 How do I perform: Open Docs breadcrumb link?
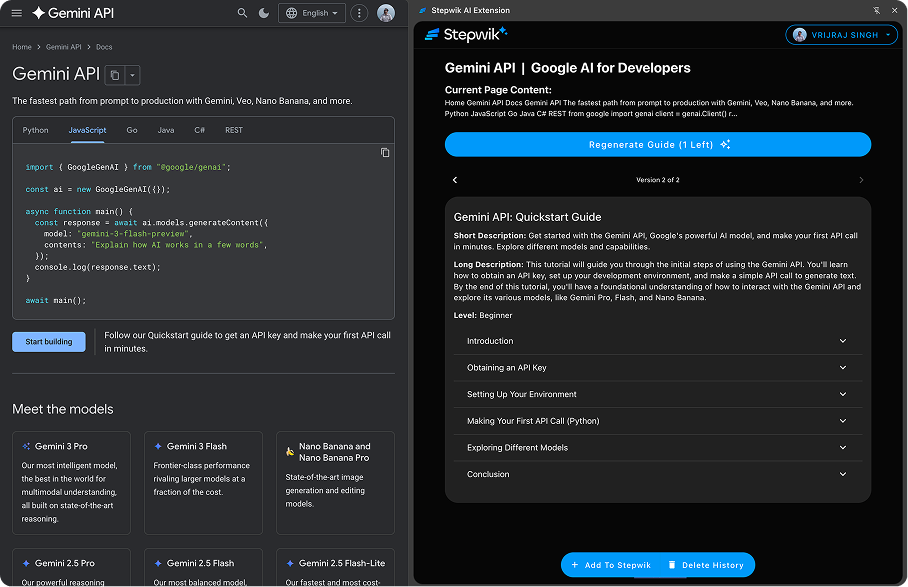coord(104,47)
